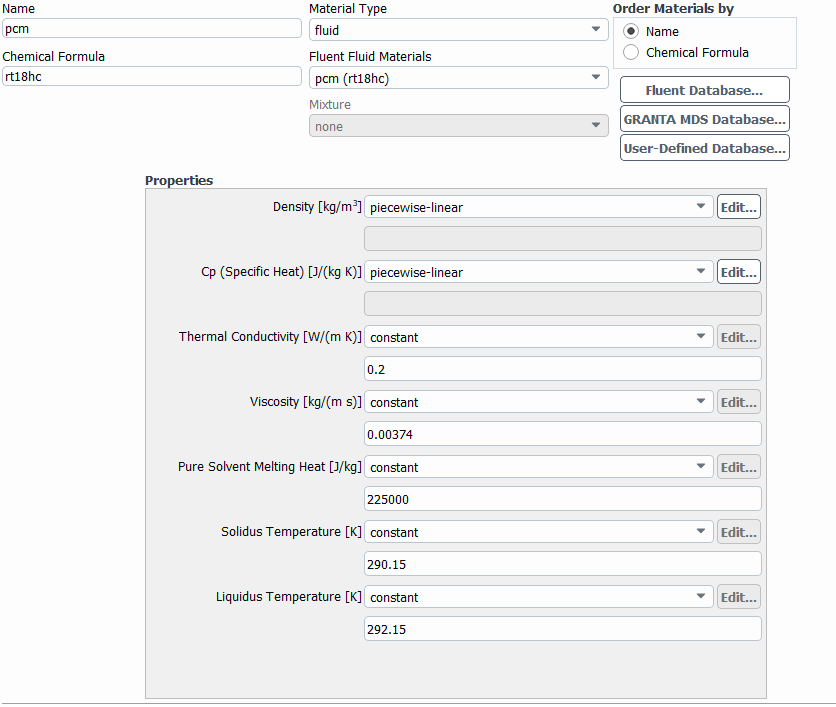Select Chemical Formula ordering radio button
The height and width of the screenshot is (707, 836).
click(631, 52)
